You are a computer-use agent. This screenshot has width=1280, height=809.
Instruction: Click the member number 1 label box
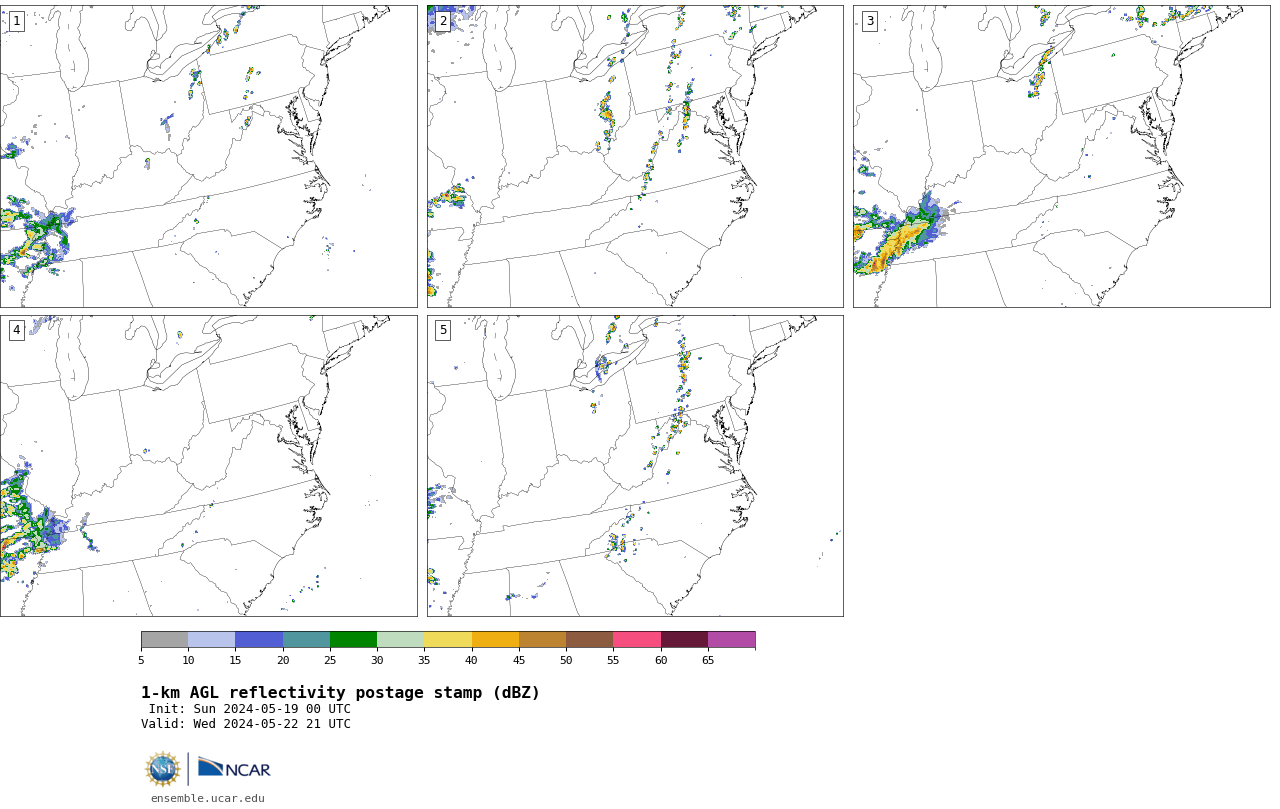click(16, 21)
